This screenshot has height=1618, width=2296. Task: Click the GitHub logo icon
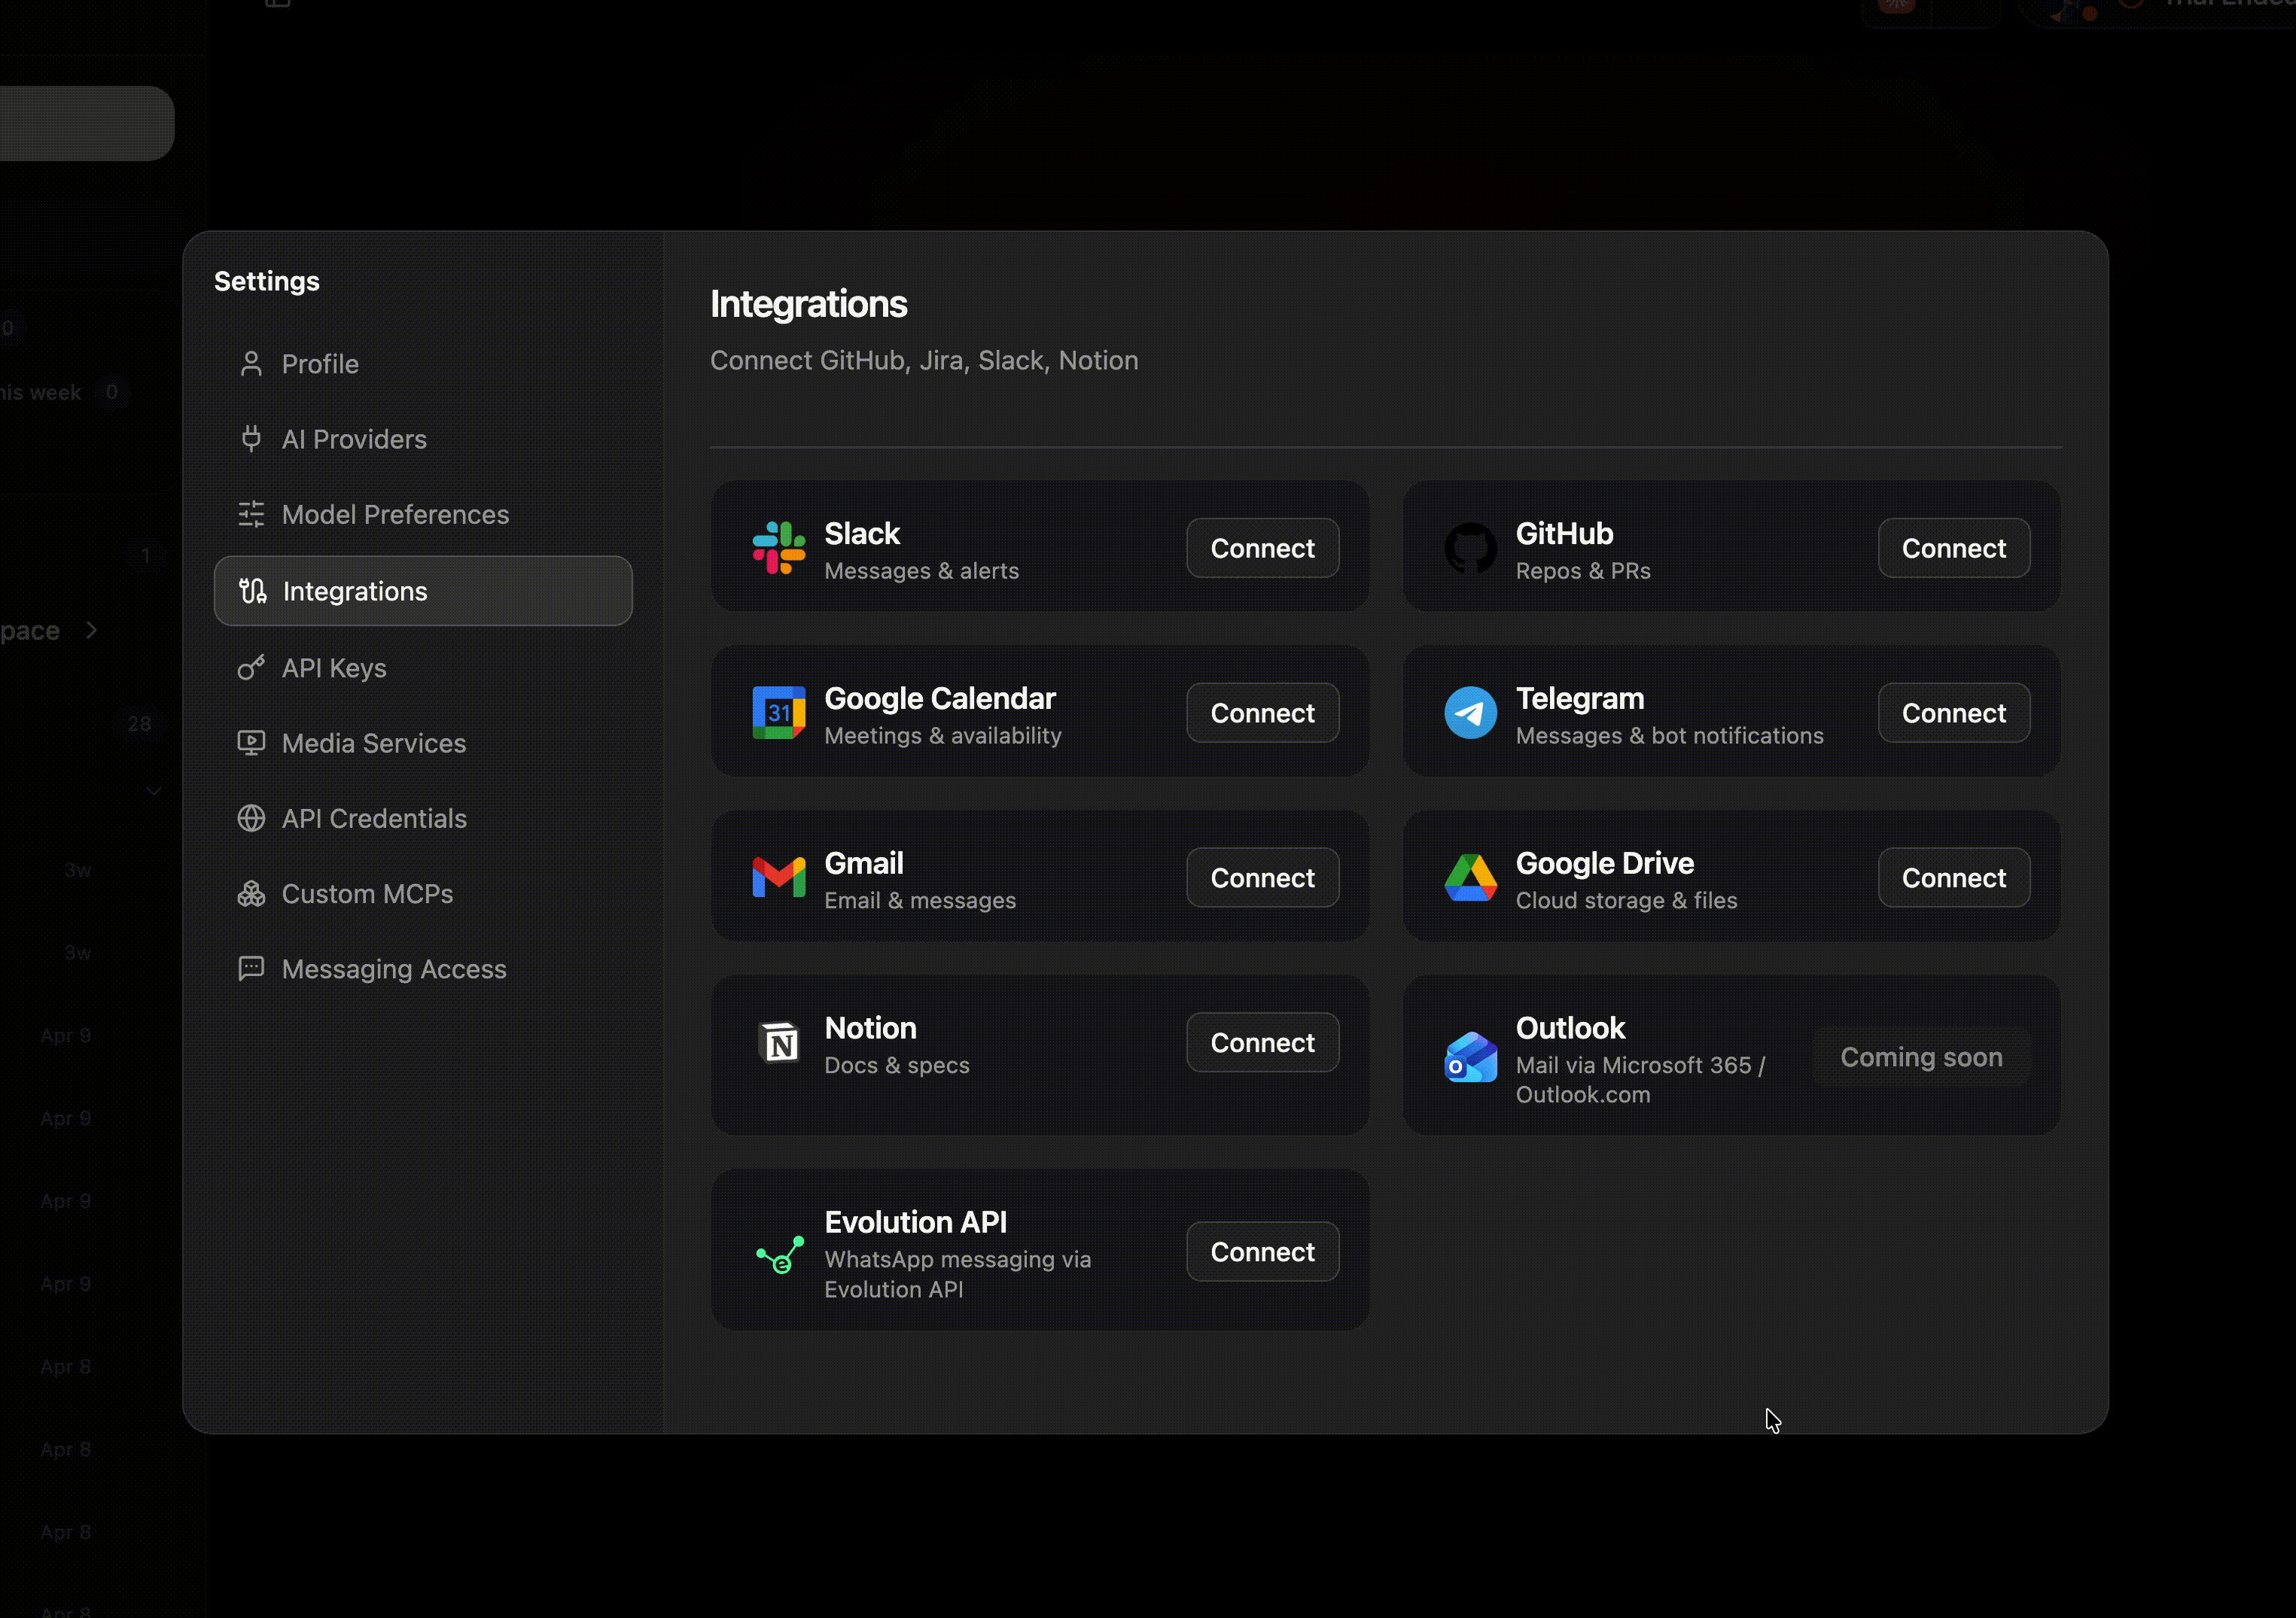pos(1470,548)
